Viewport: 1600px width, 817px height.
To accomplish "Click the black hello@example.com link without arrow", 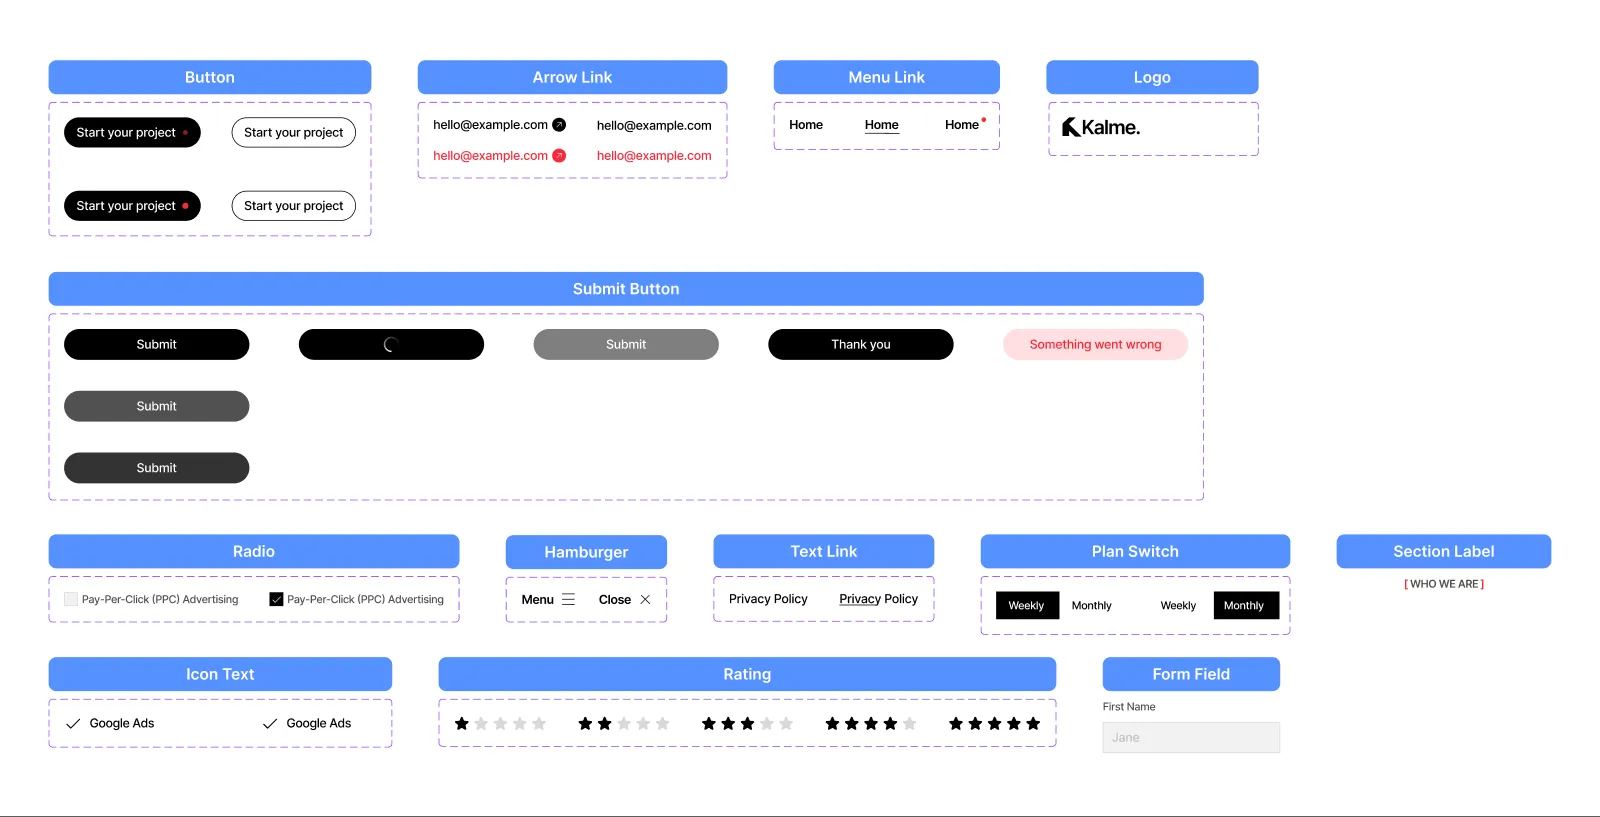I will tap(654, 125).
